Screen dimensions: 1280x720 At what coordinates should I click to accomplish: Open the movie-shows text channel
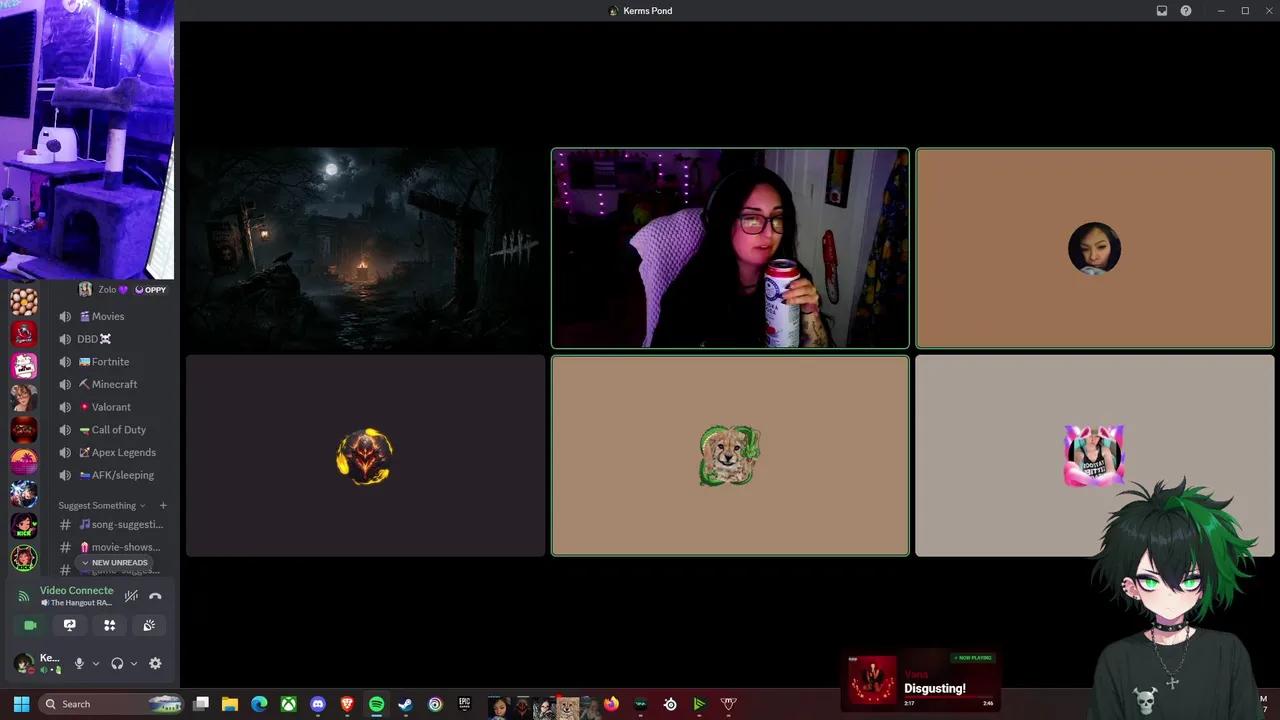tap(111, 547)
